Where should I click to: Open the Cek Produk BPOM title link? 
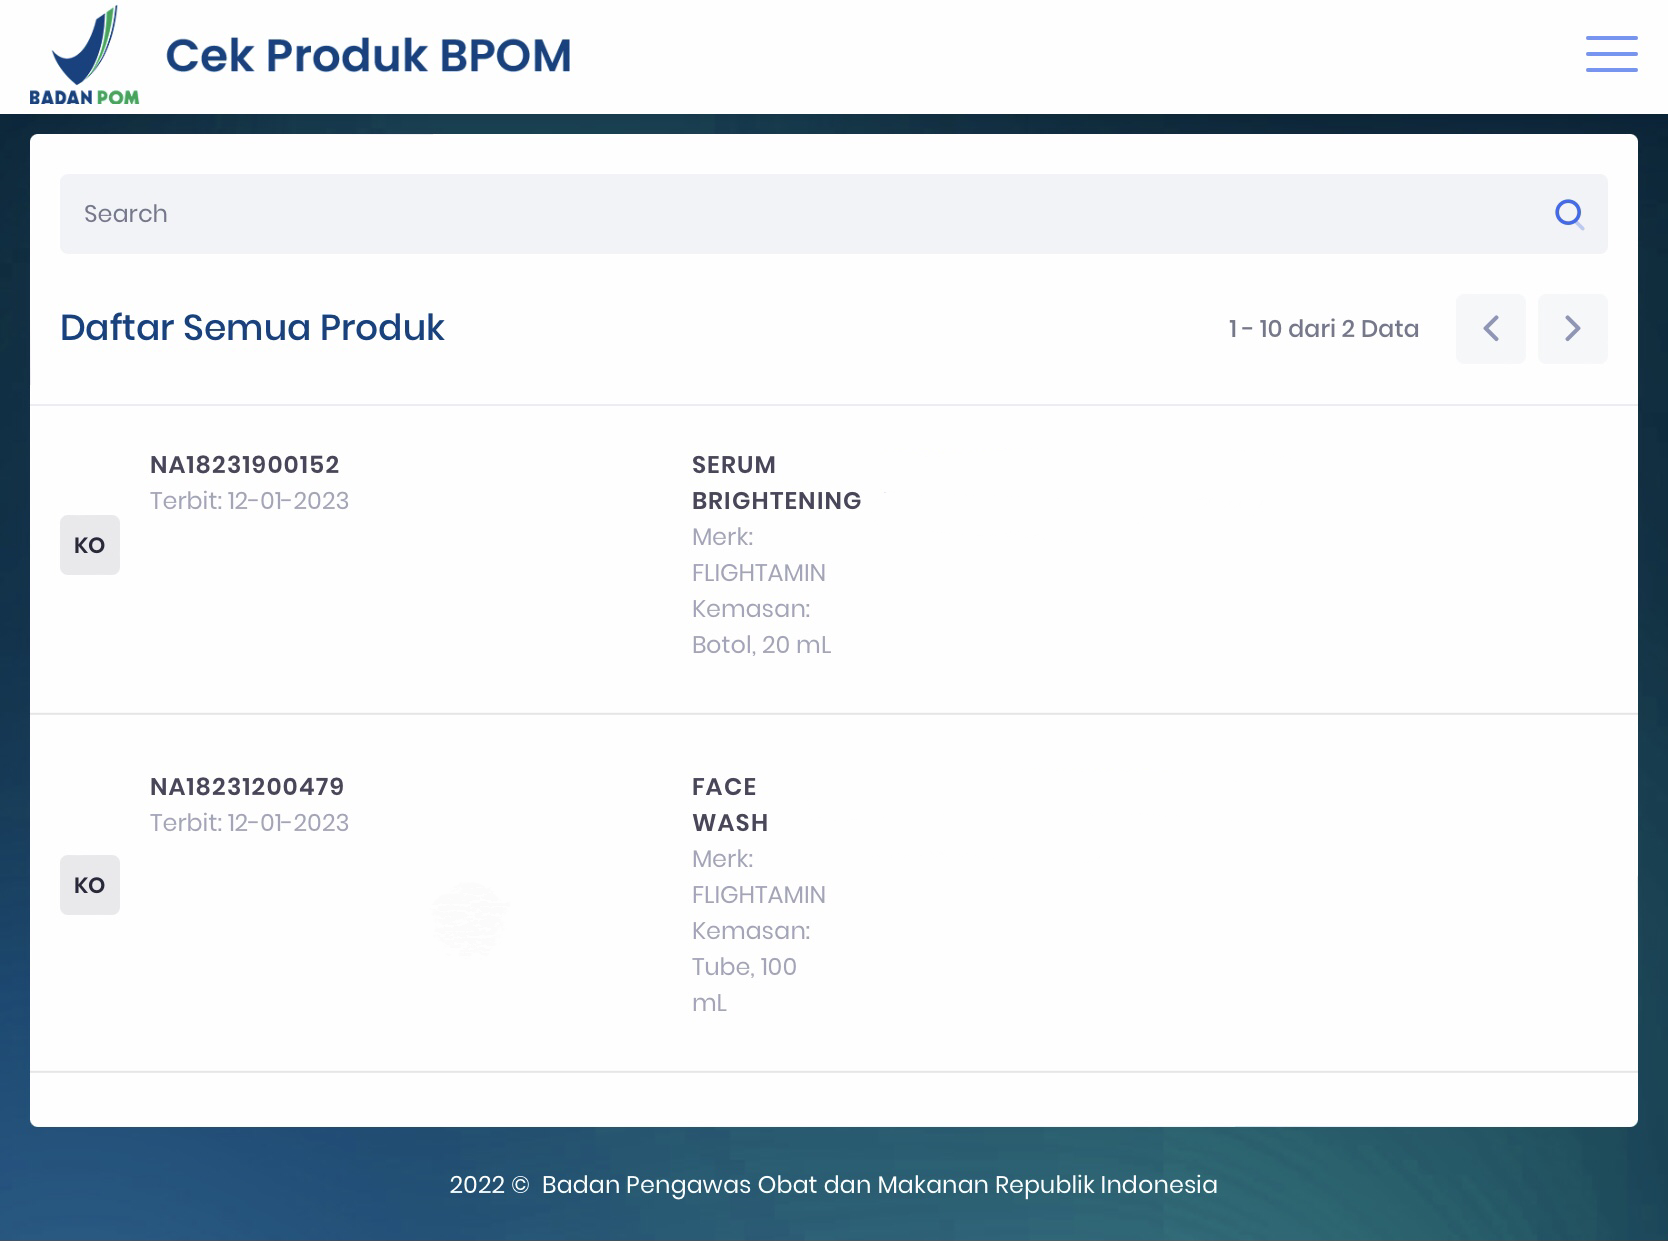pyautogui.click(x=368, y=56)
